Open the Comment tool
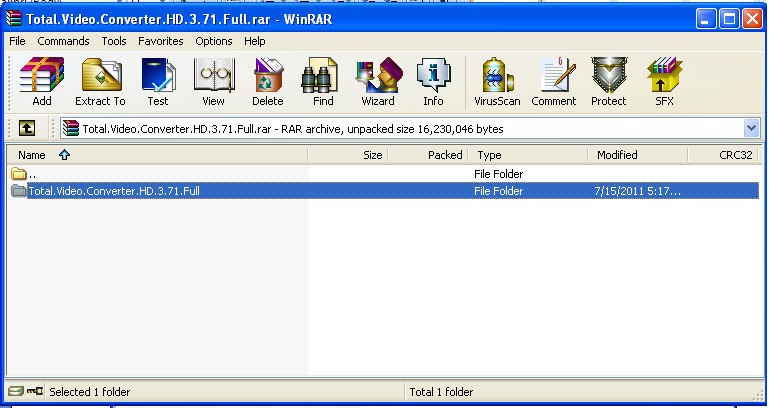This screenshot has width=769, height=408. 554,81
